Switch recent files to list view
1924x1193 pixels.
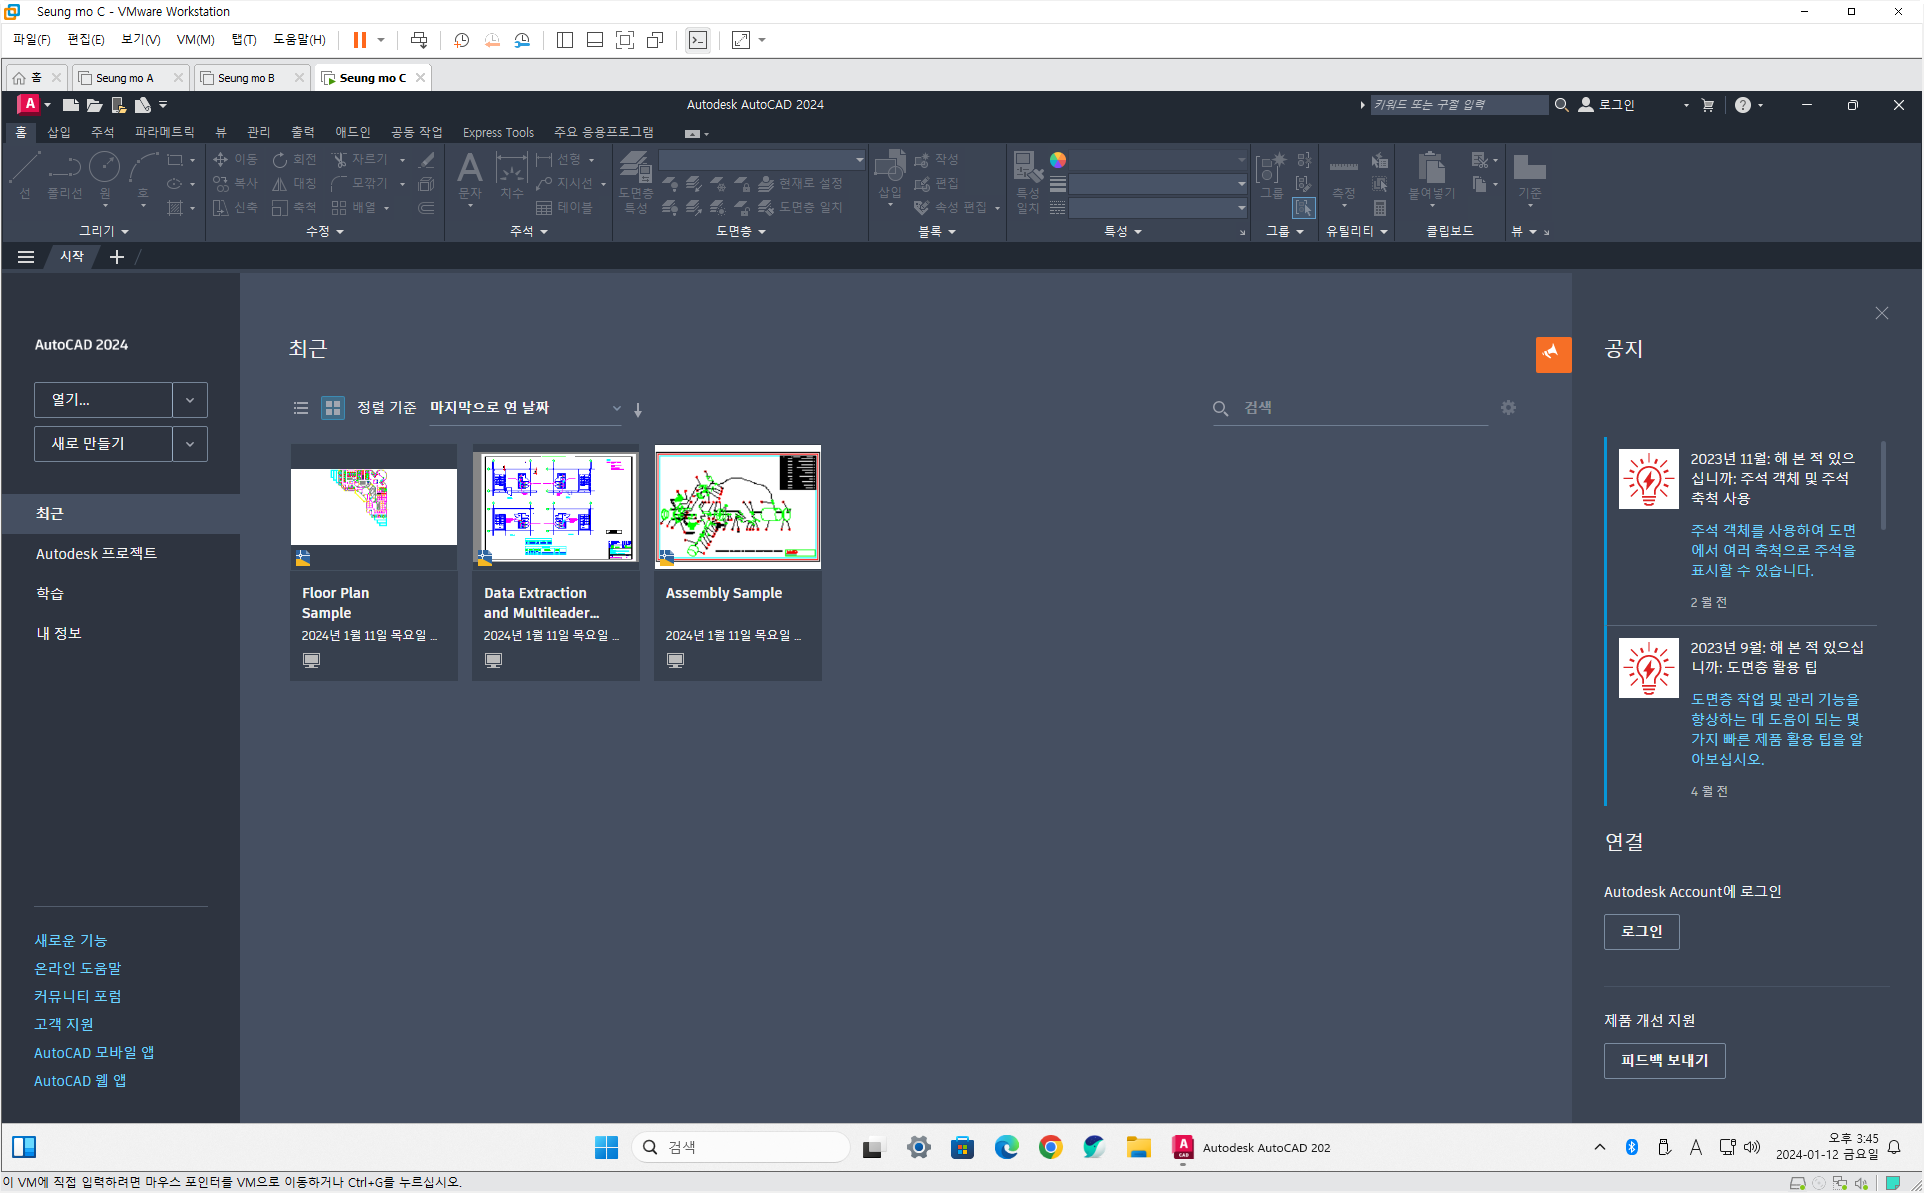300,408
